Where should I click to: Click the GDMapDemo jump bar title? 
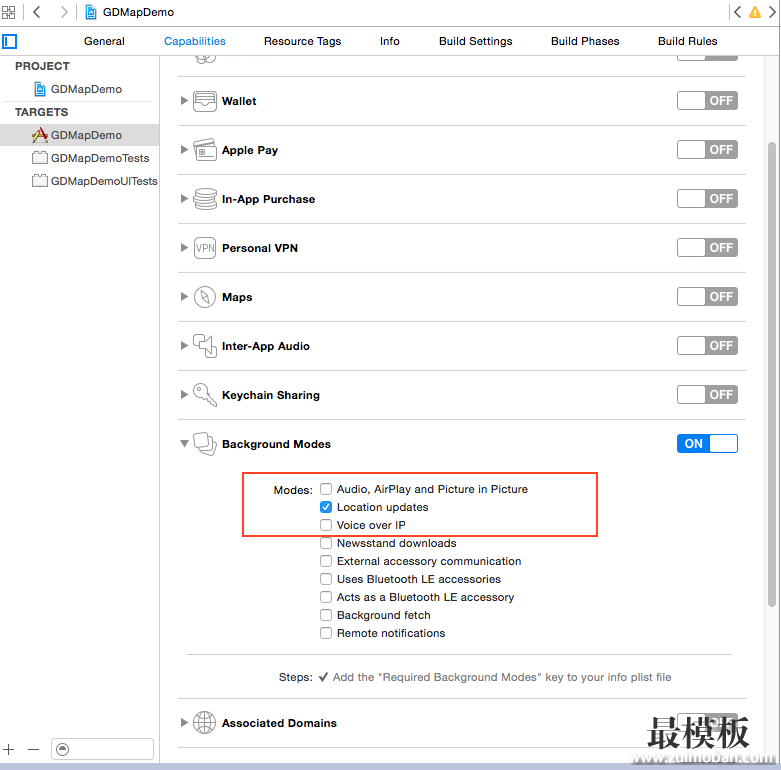[138, 12]
